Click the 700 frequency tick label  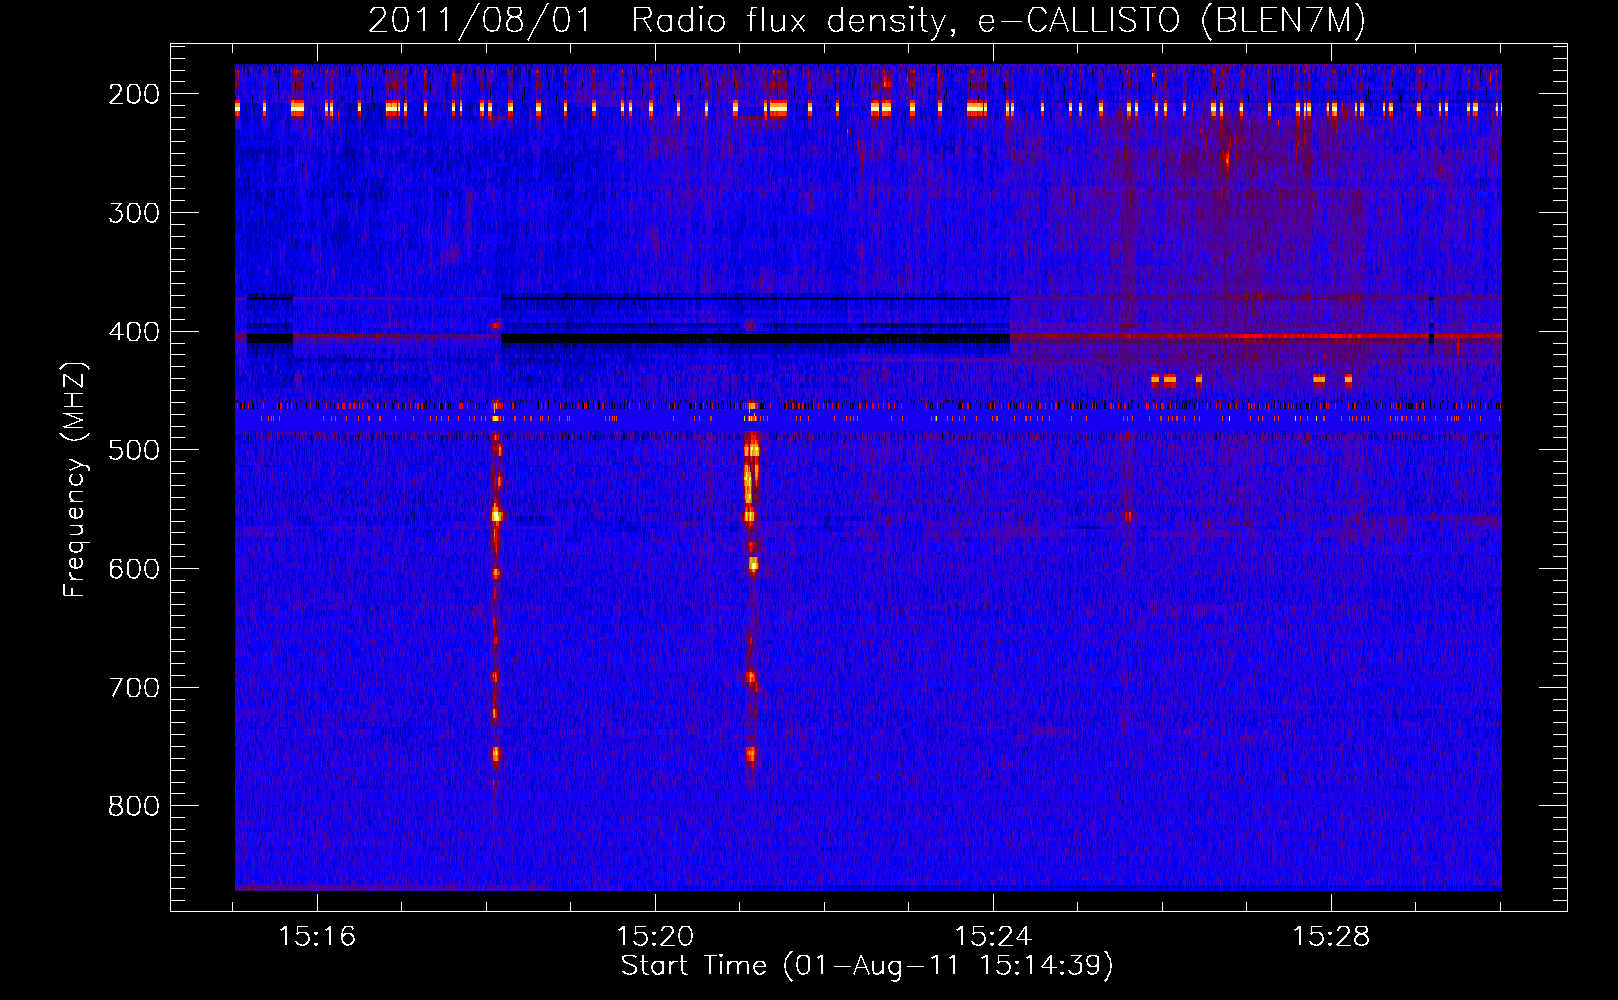coord(134,688)
